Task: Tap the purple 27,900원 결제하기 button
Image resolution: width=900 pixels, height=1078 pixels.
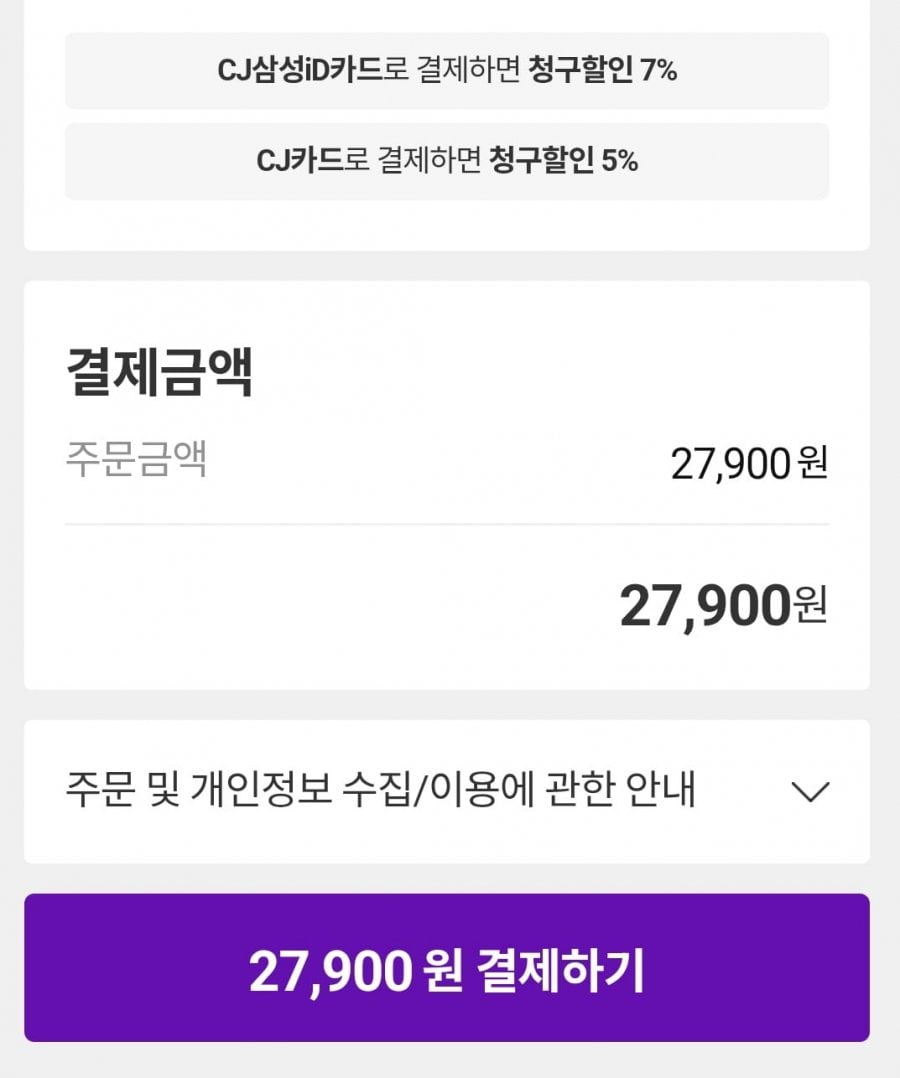Action: click(447, 967)
